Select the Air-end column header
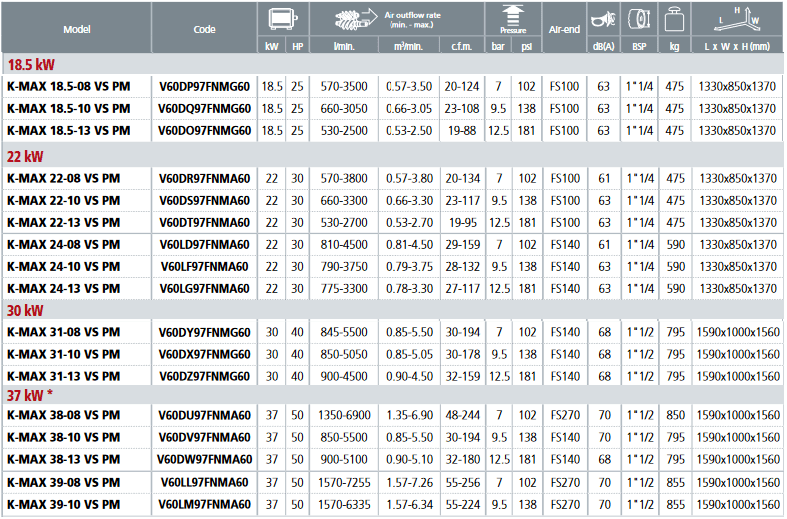 (564, 30)
